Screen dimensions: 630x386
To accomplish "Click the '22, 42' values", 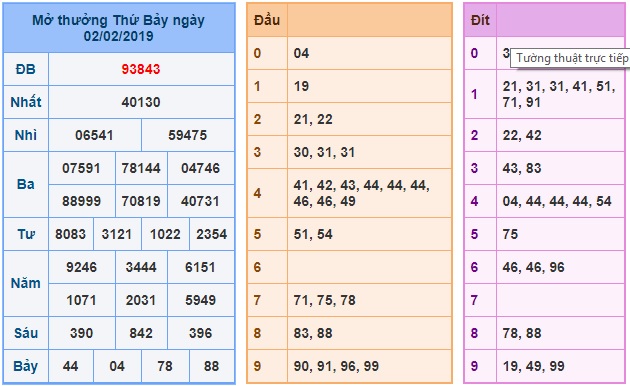I will pos(522,135).
